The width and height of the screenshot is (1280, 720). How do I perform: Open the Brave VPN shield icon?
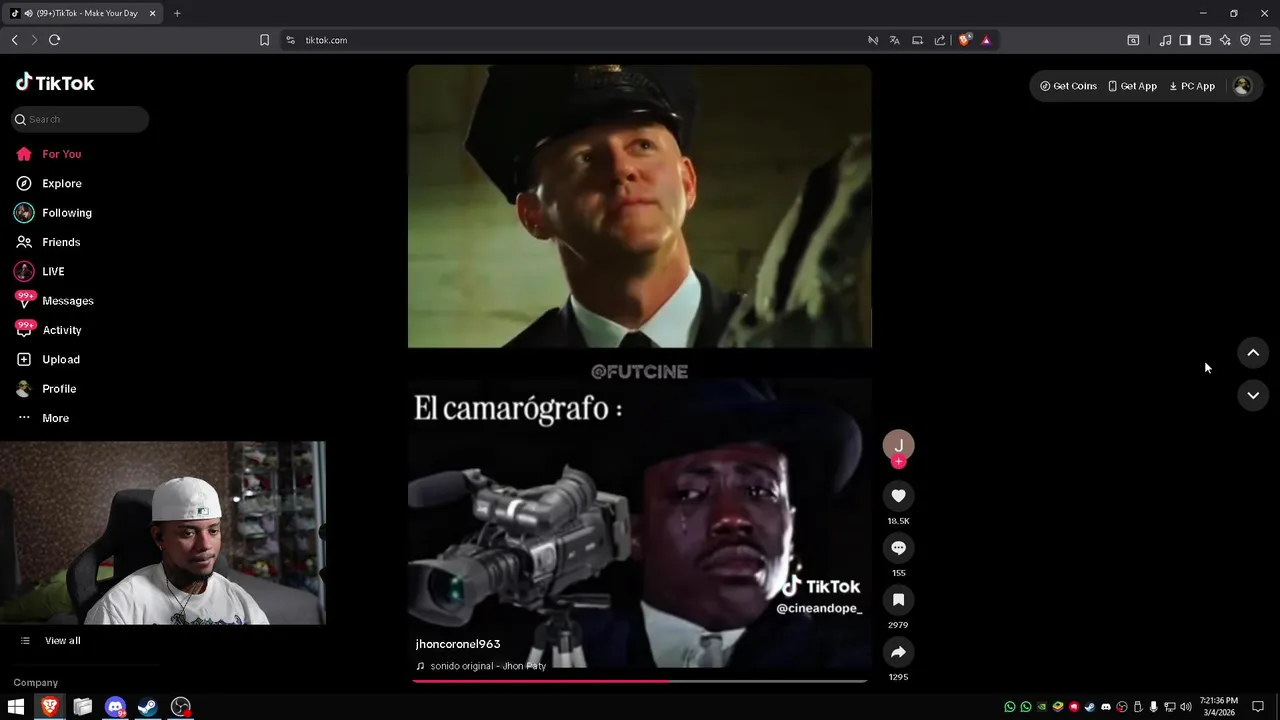coord(1245,40)
